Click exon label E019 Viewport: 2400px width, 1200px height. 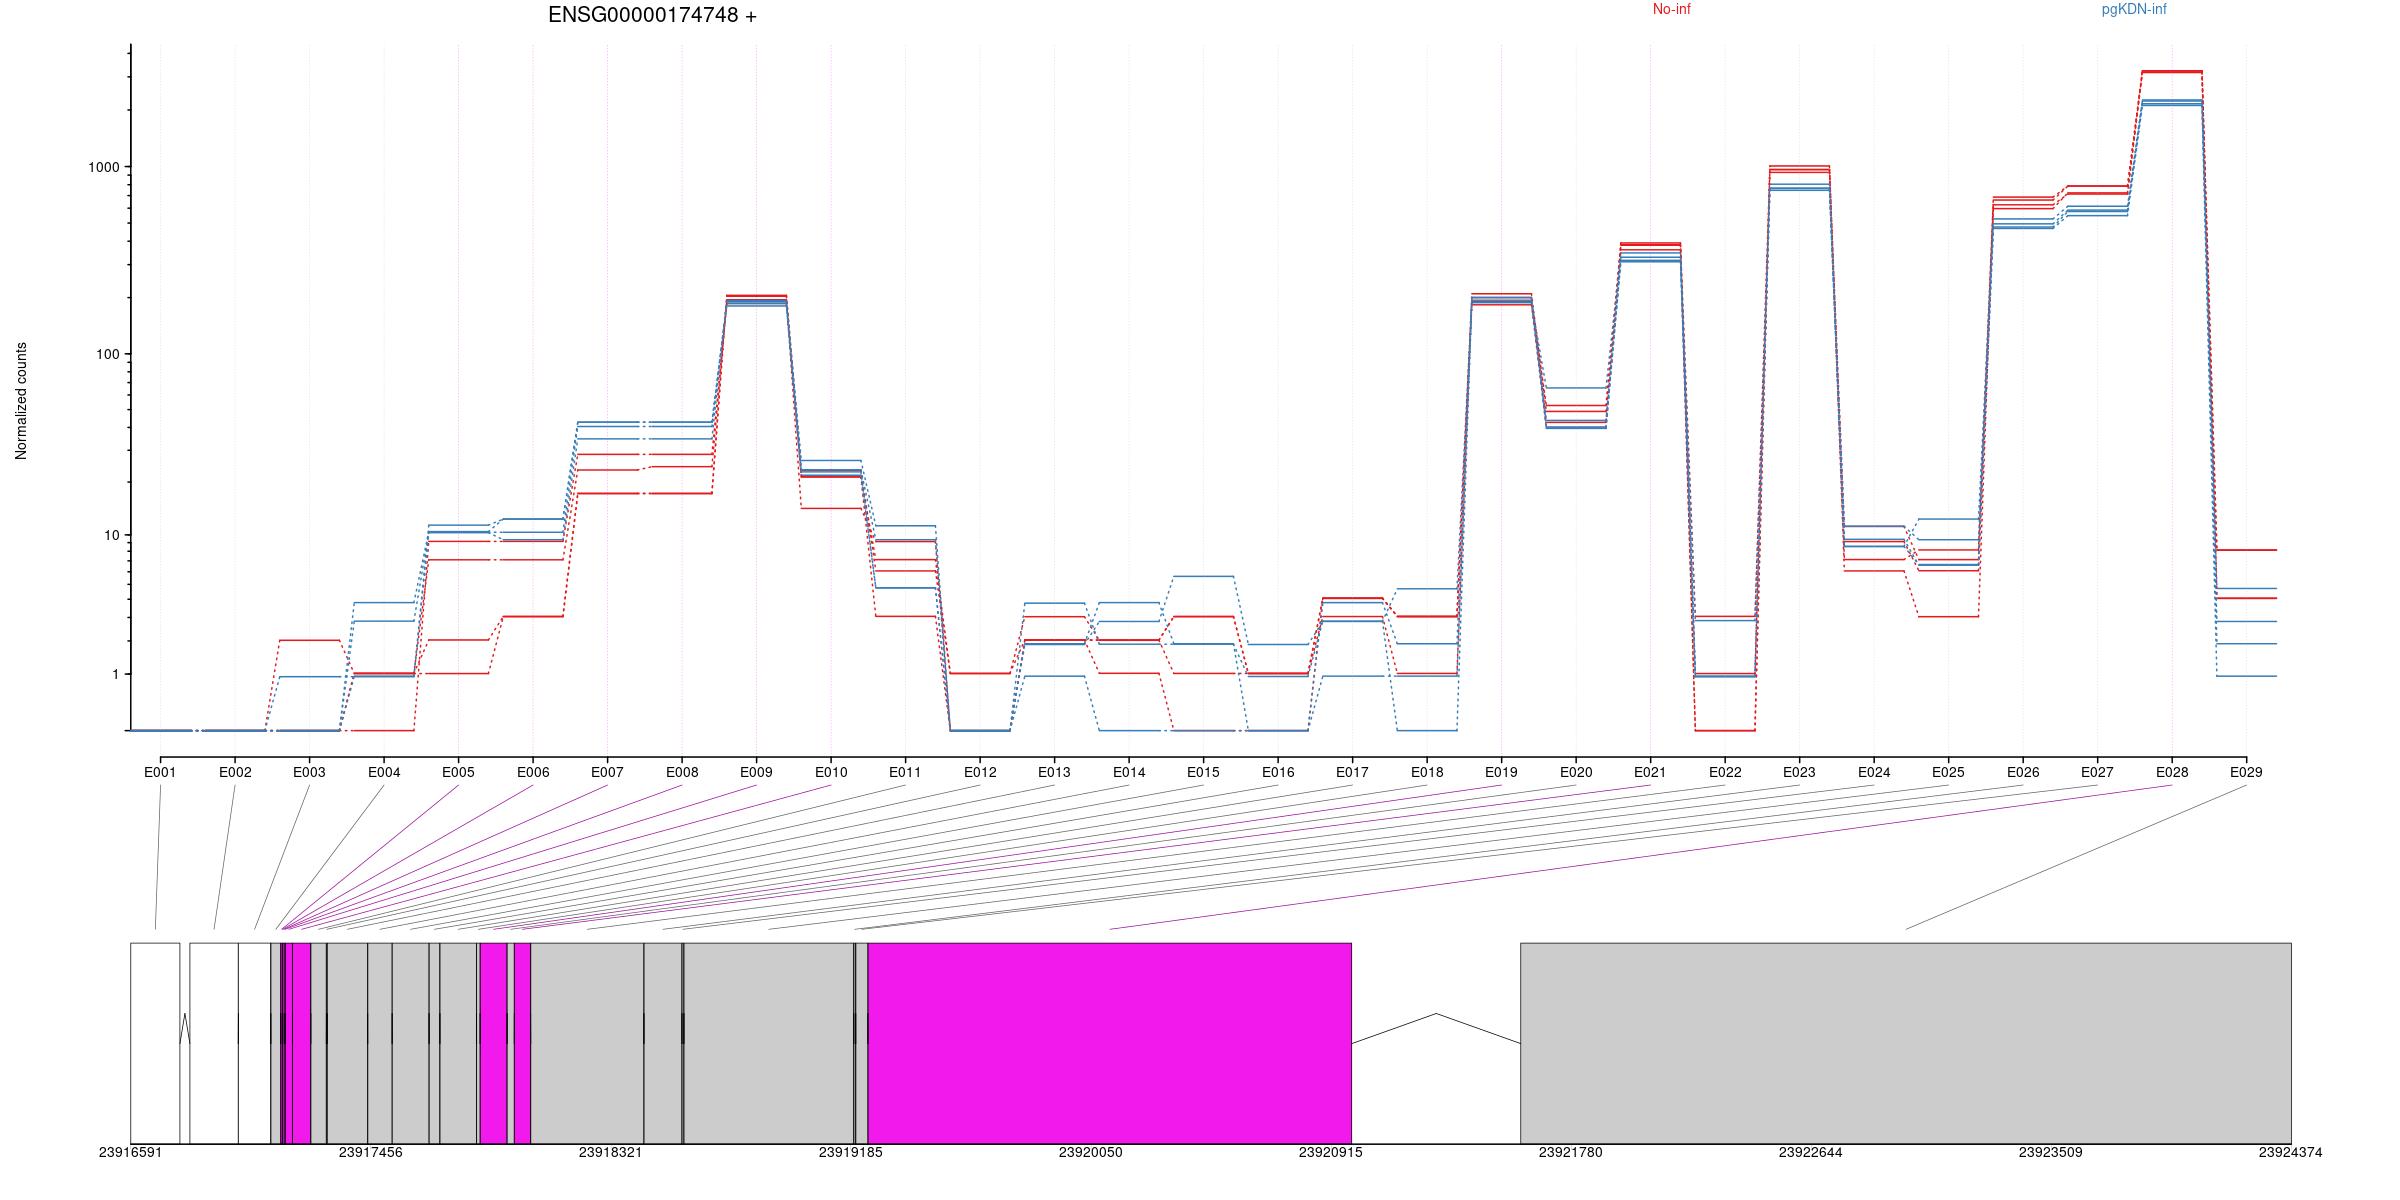click(x=1501, y=772)
